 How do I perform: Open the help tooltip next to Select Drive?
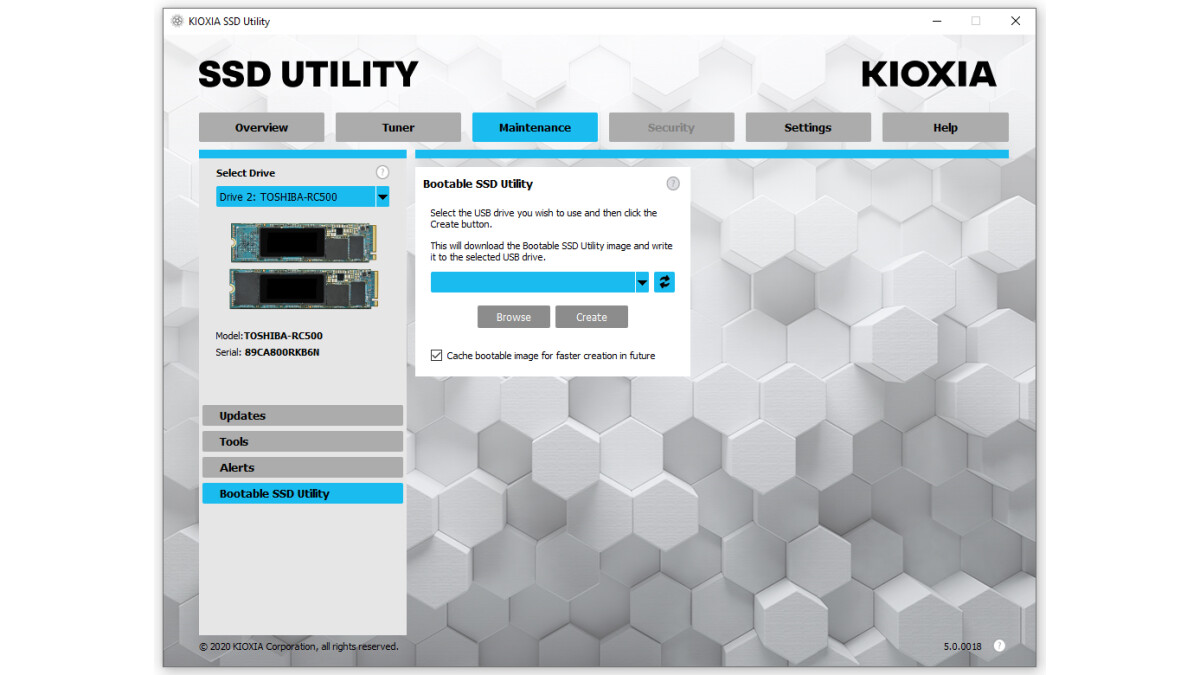coord(382,172)
